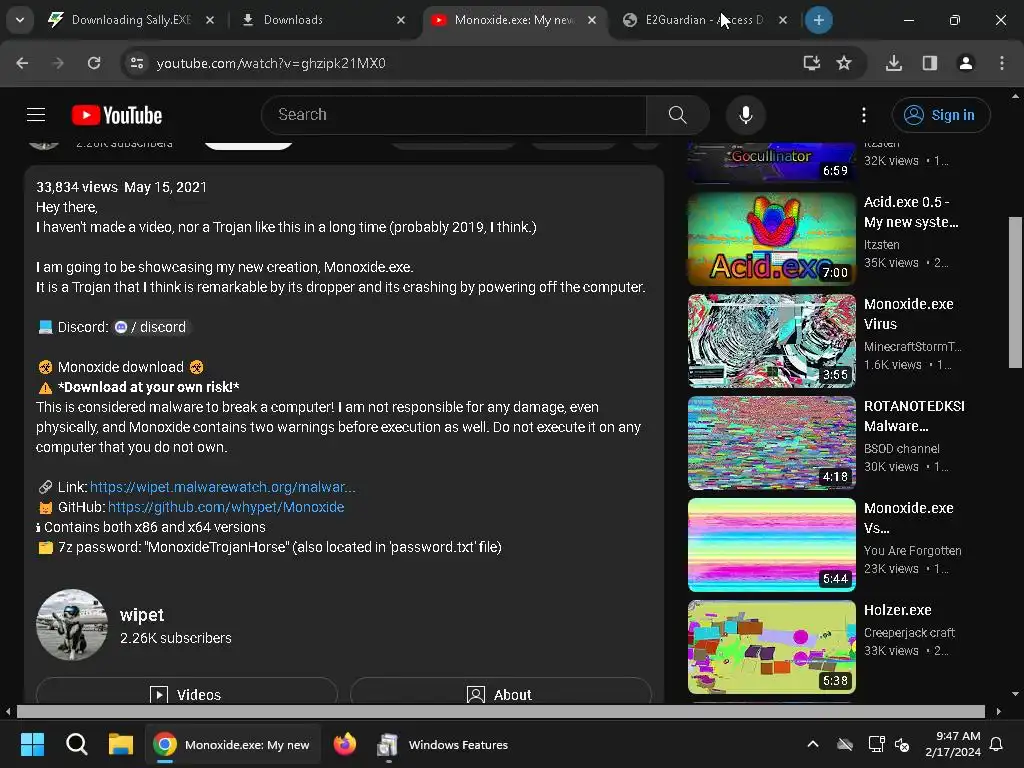Open the ROTANOTEDKSI Malware video thumbnail
The width and height of the screenshot is (1024, 768).
click(772, 443)
